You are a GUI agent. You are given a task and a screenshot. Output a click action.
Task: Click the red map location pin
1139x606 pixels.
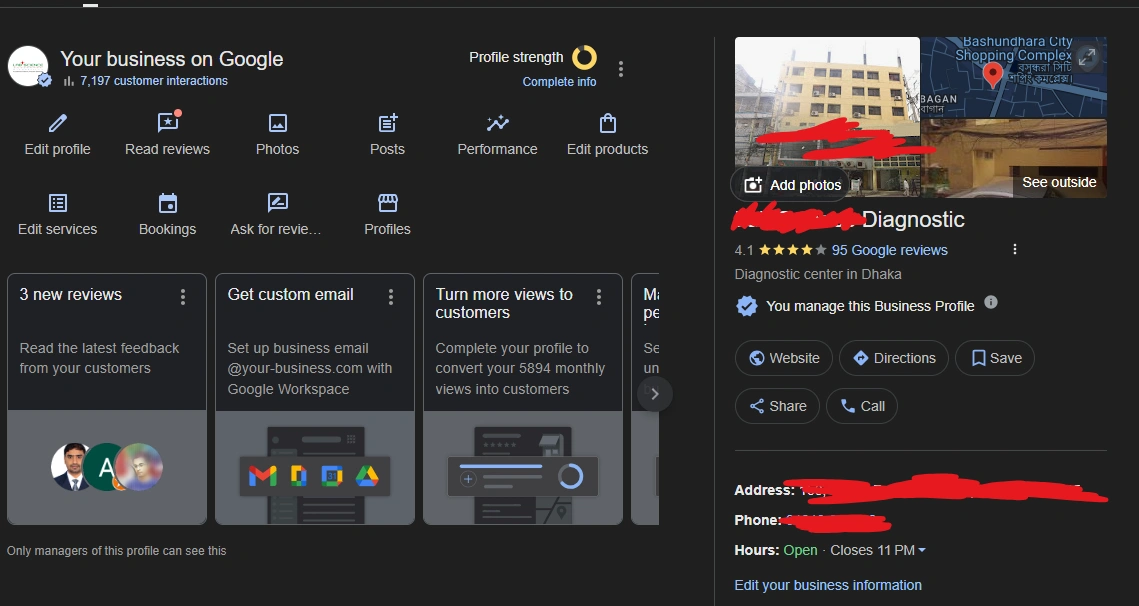click(992, 75)
